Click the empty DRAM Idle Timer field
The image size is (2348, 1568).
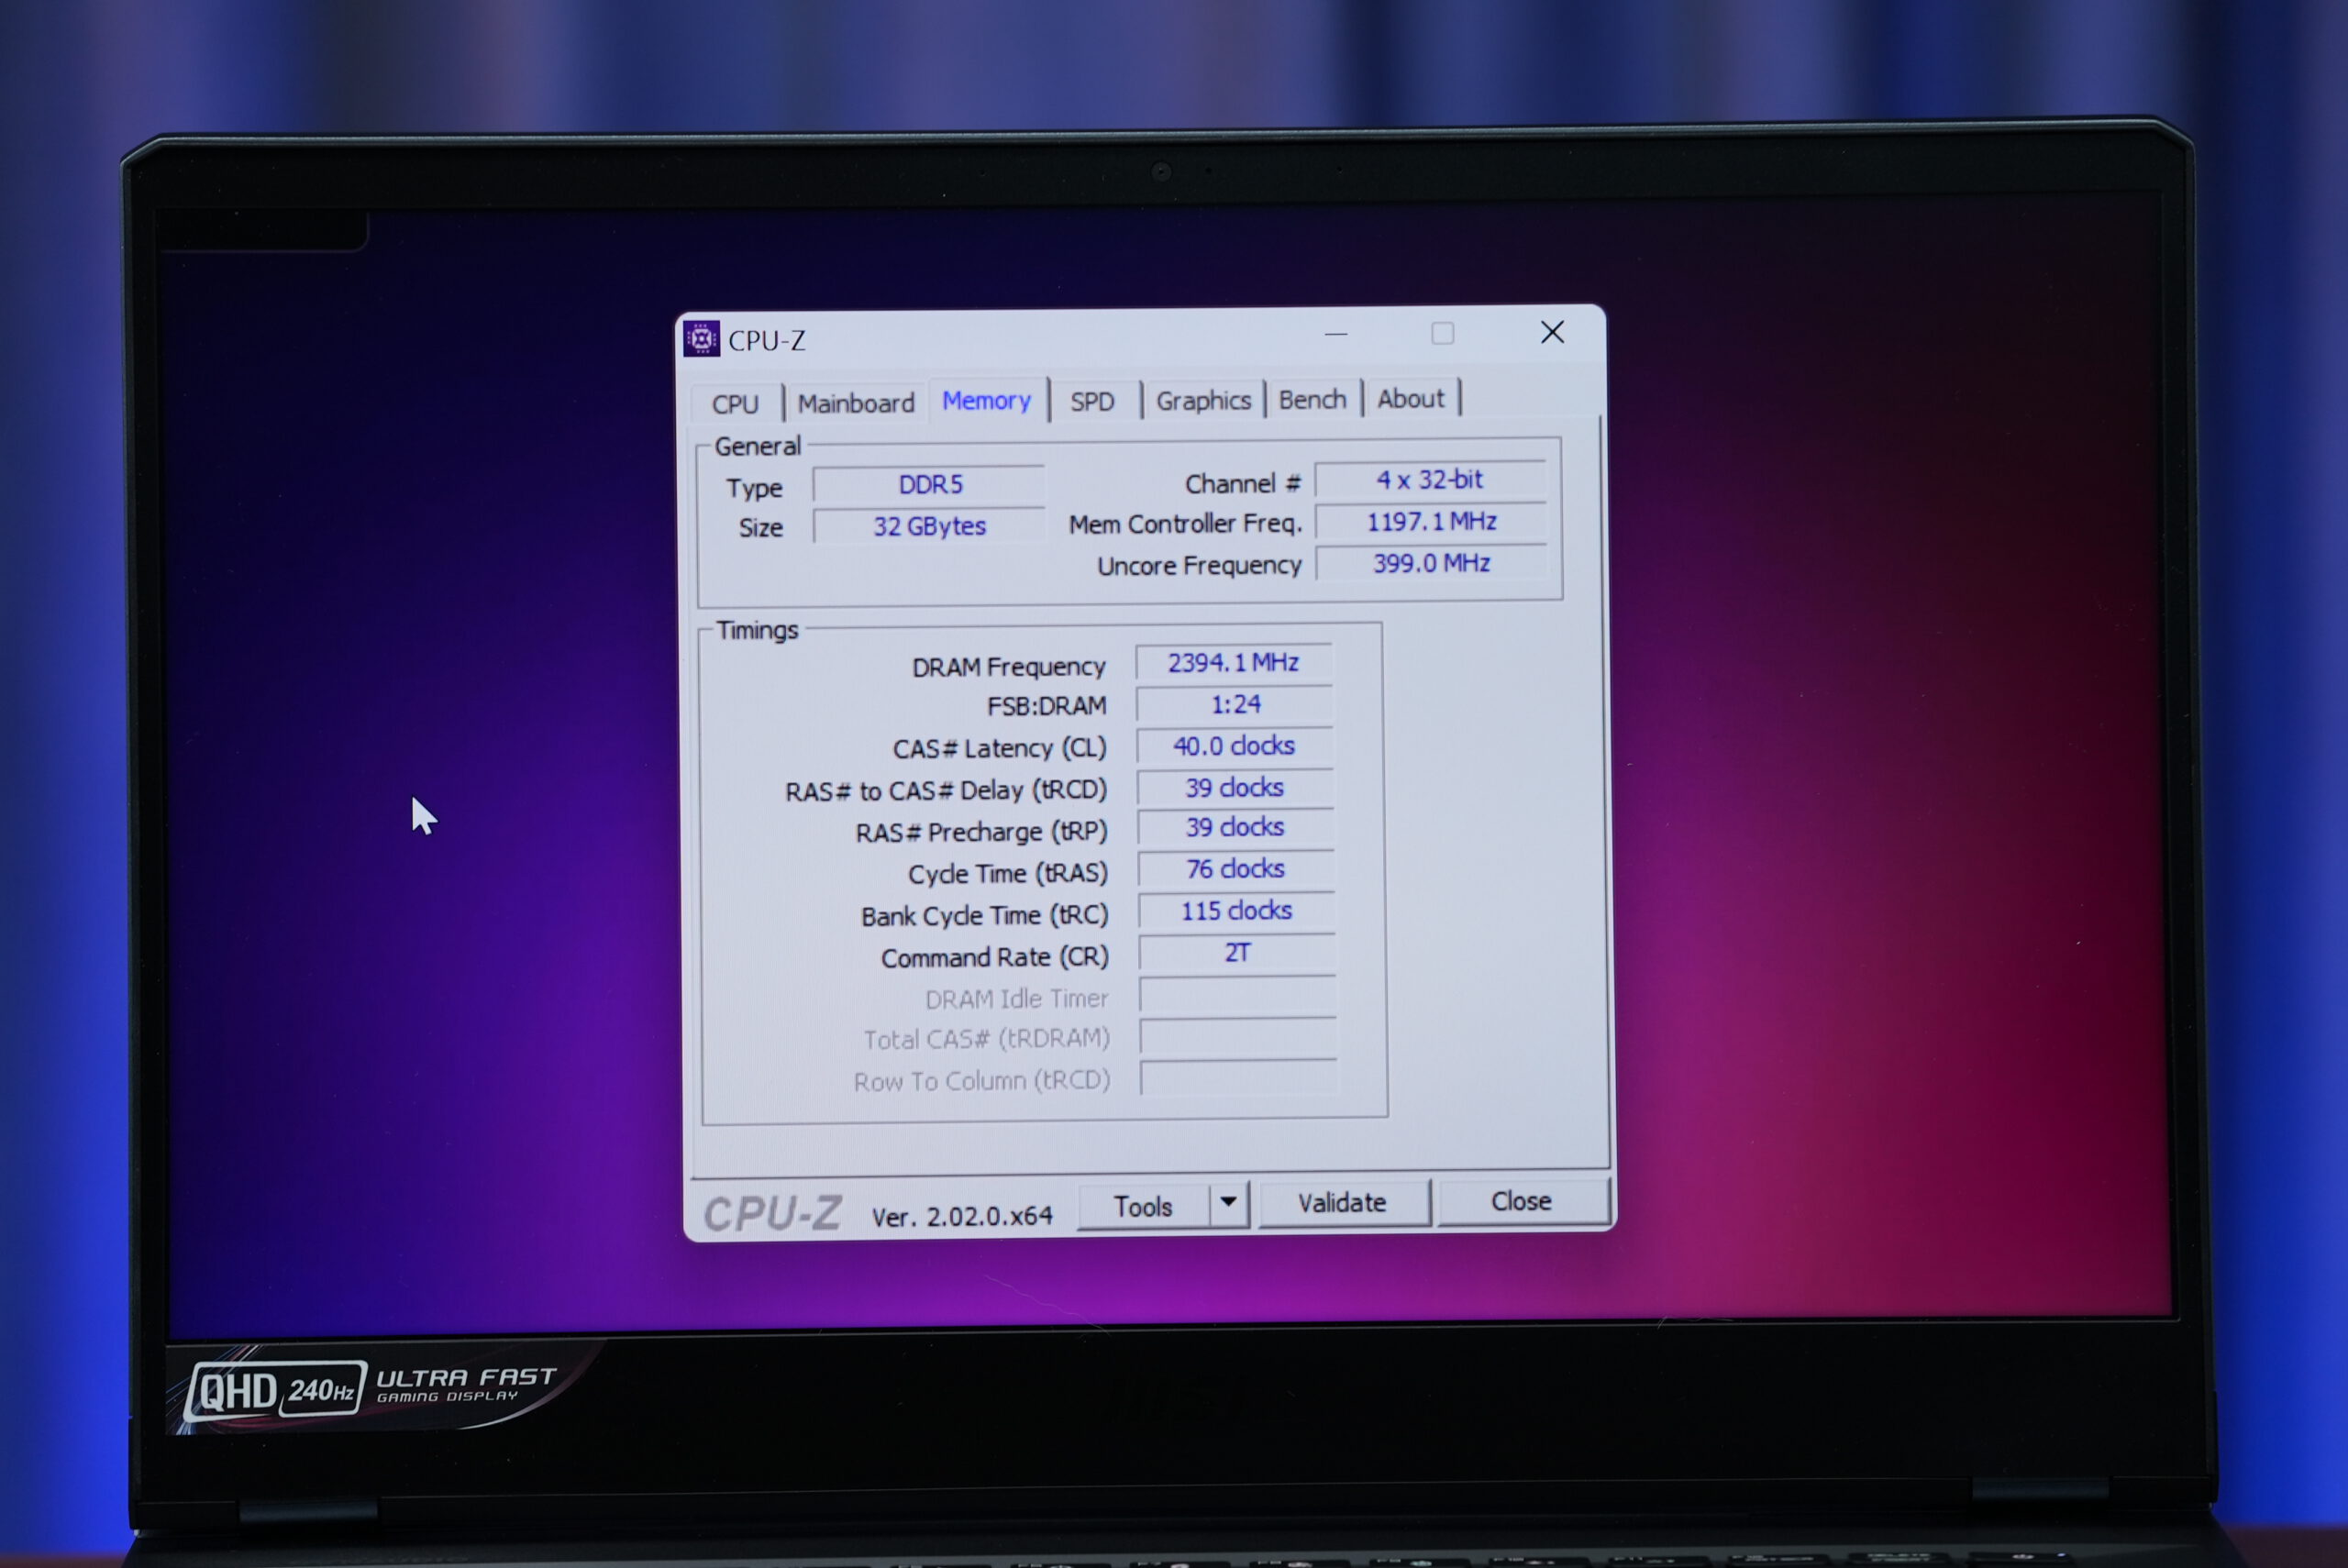(x=1238, y=995)
